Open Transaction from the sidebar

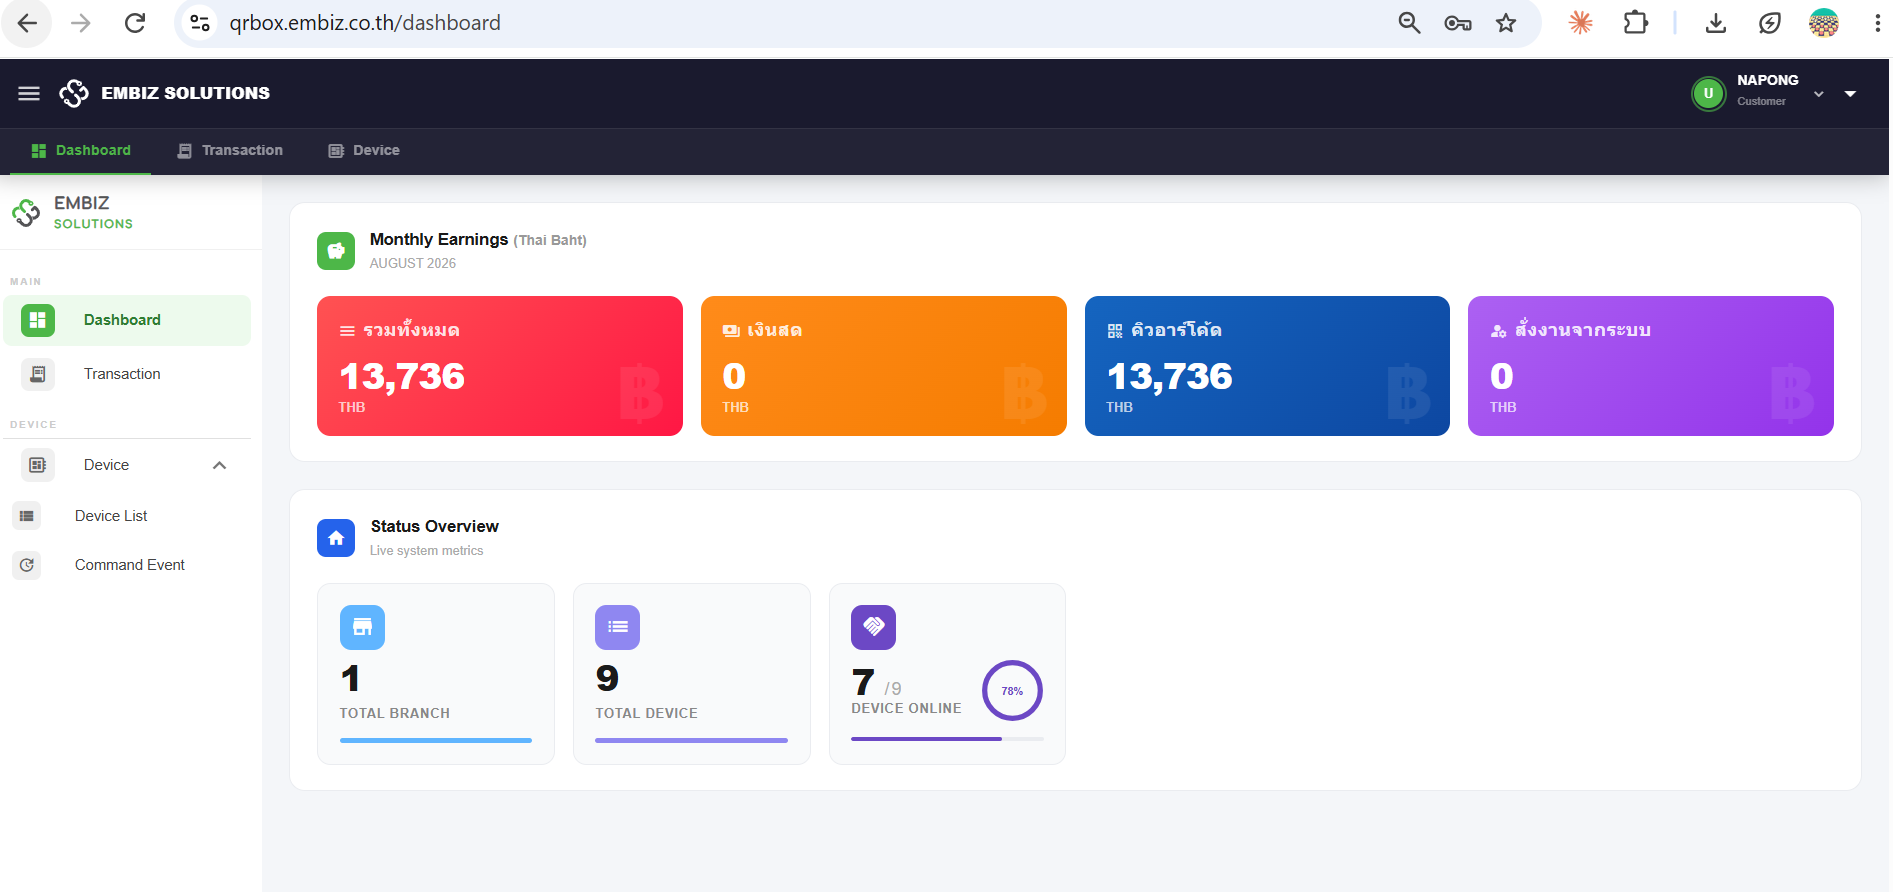click(x=127, y=374)
